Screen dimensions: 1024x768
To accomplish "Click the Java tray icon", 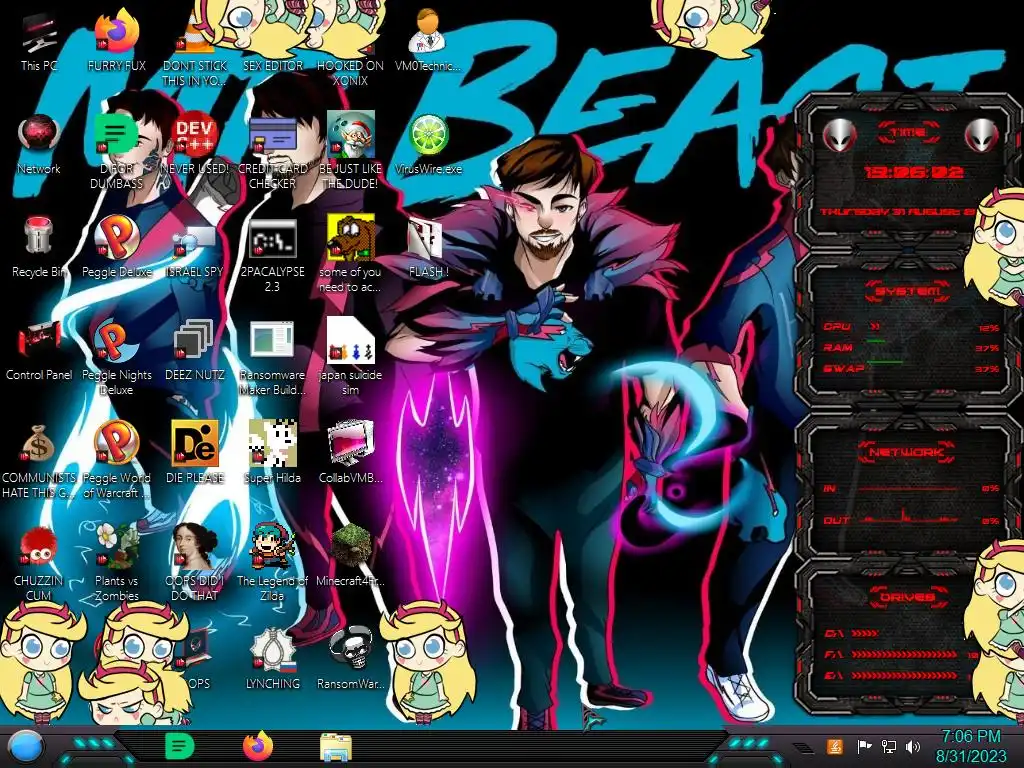I will [834, 746].
